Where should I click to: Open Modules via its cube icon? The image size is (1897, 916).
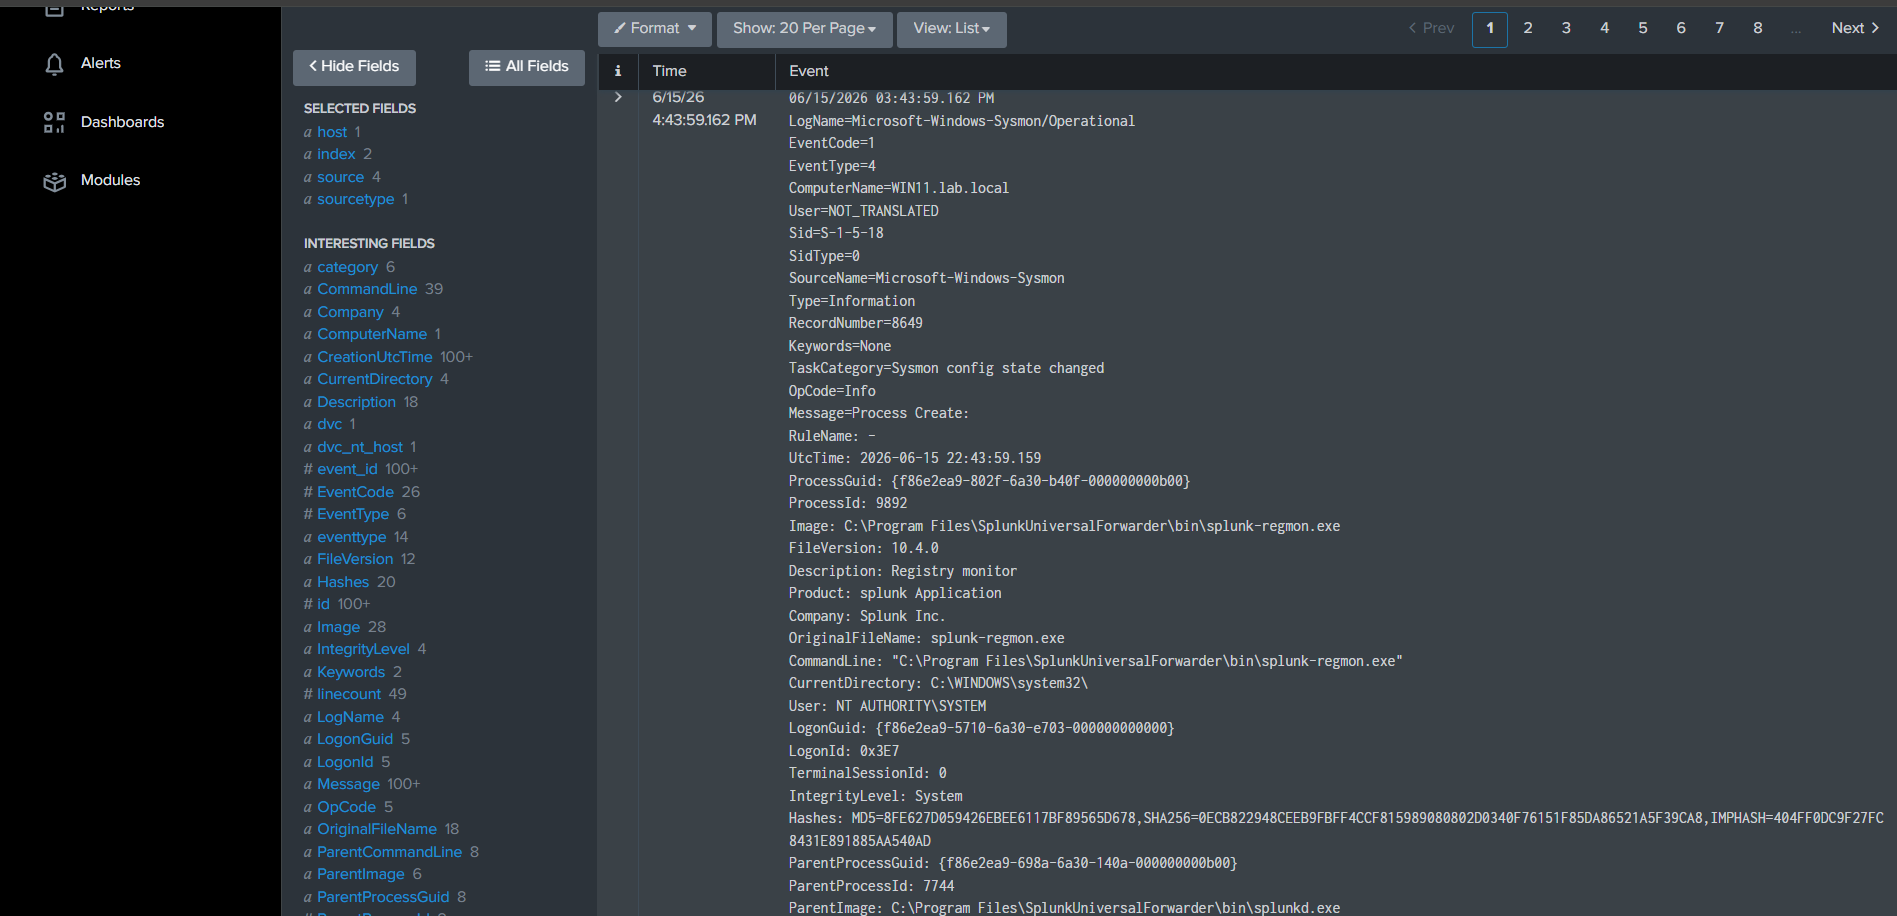pyautogui.click(x=54, y=181)
